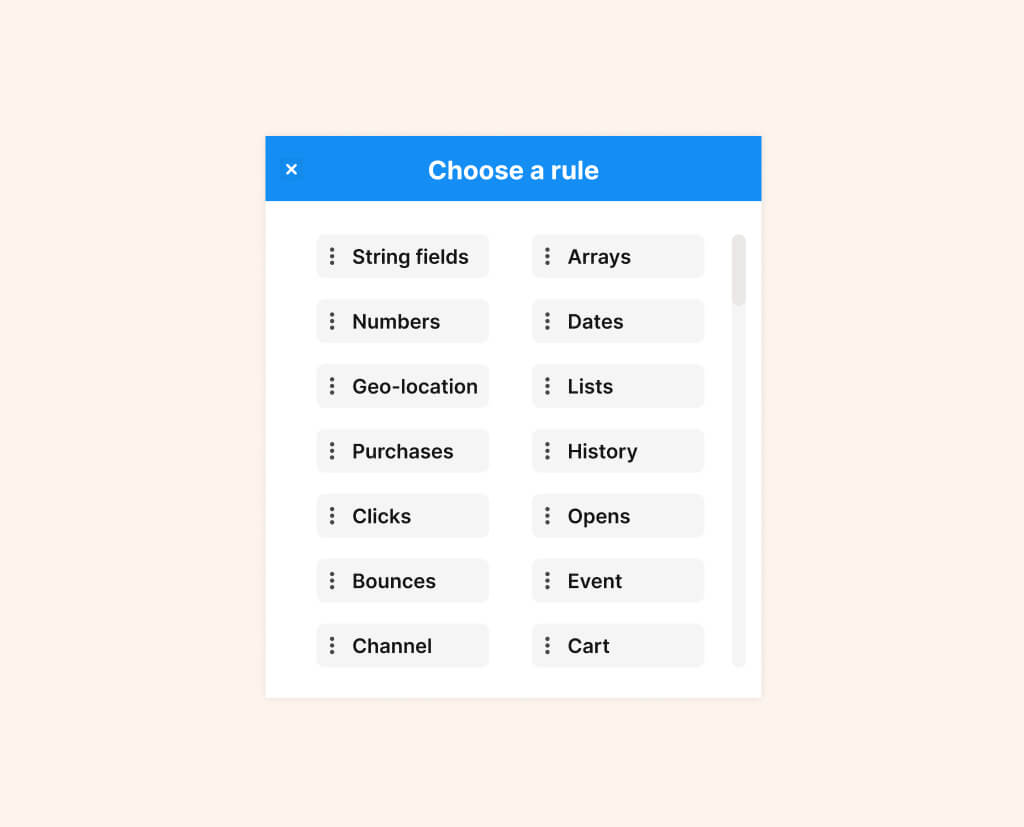Click the three-dot icon next to Lists

click(547, 386)
